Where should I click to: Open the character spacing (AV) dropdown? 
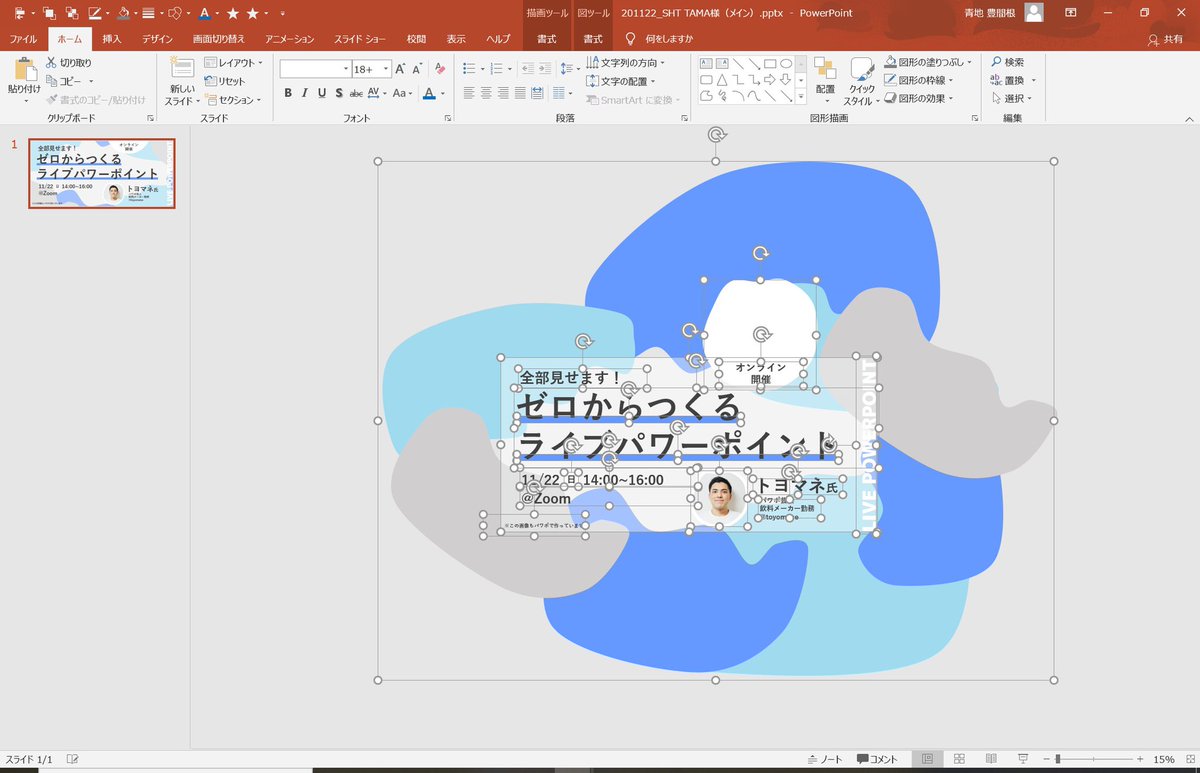point(377,93)
